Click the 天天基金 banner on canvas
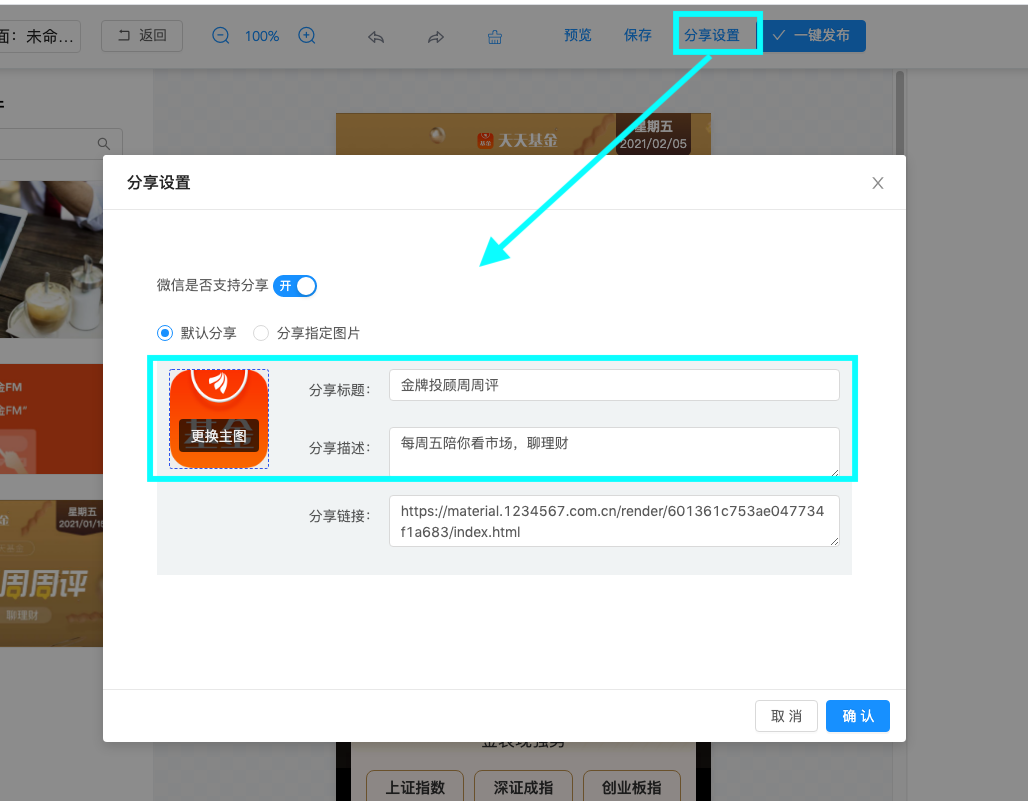Image resolution: width=1028 pixels, height=801 pixels. 523,134
